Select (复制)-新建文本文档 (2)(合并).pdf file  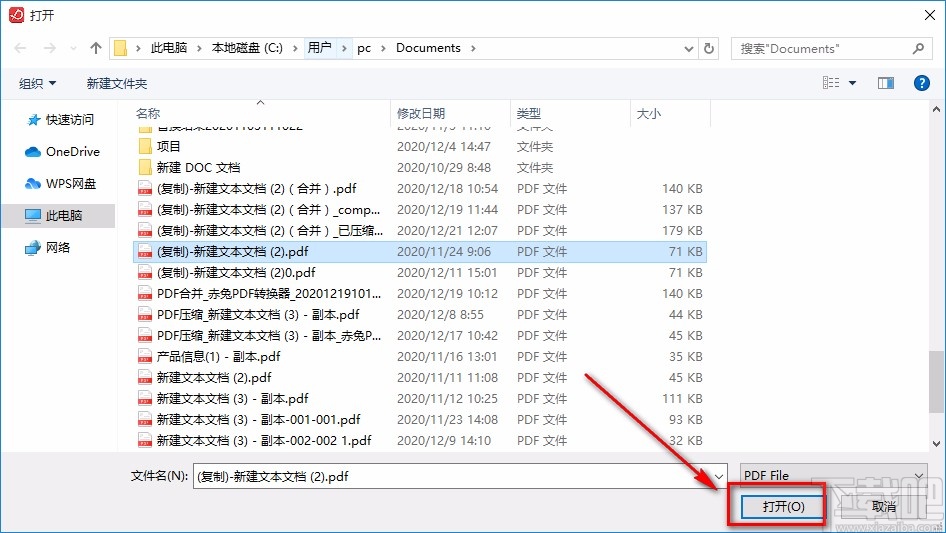pos(419,189)
